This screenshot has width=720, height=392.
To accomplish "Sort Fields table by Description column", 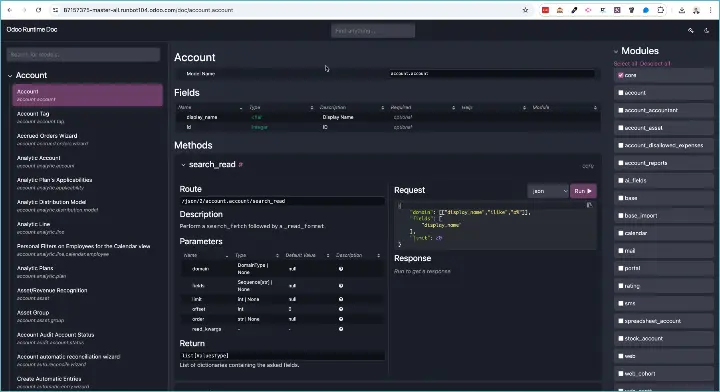I will pos(352,107).
